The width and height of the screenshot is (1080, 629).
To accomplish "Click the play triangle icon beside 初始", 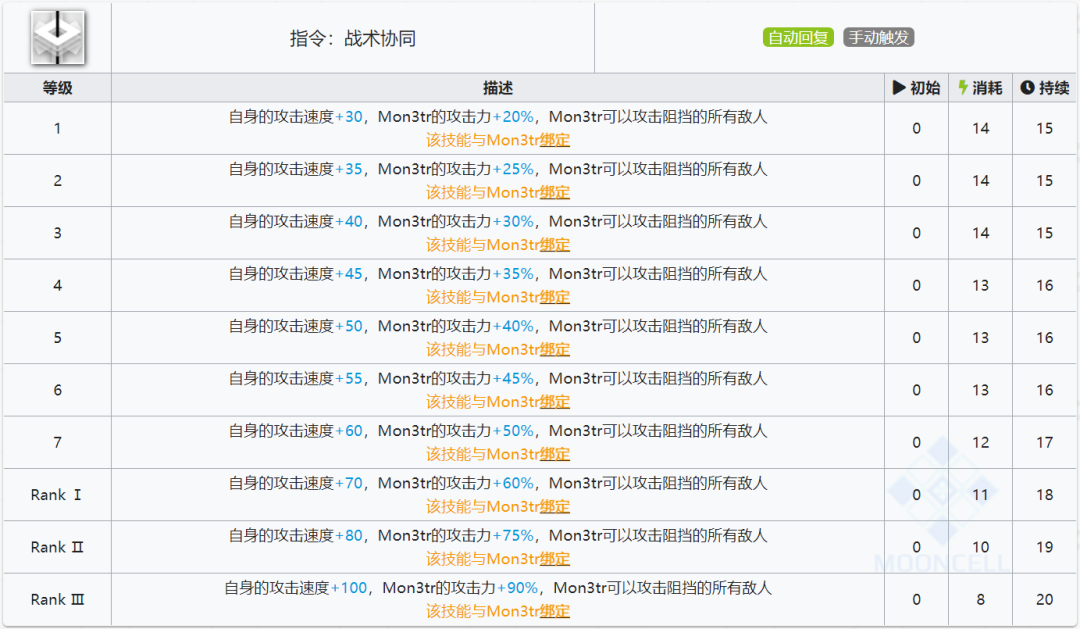I will pyautogui.click(x=901, y=87).
